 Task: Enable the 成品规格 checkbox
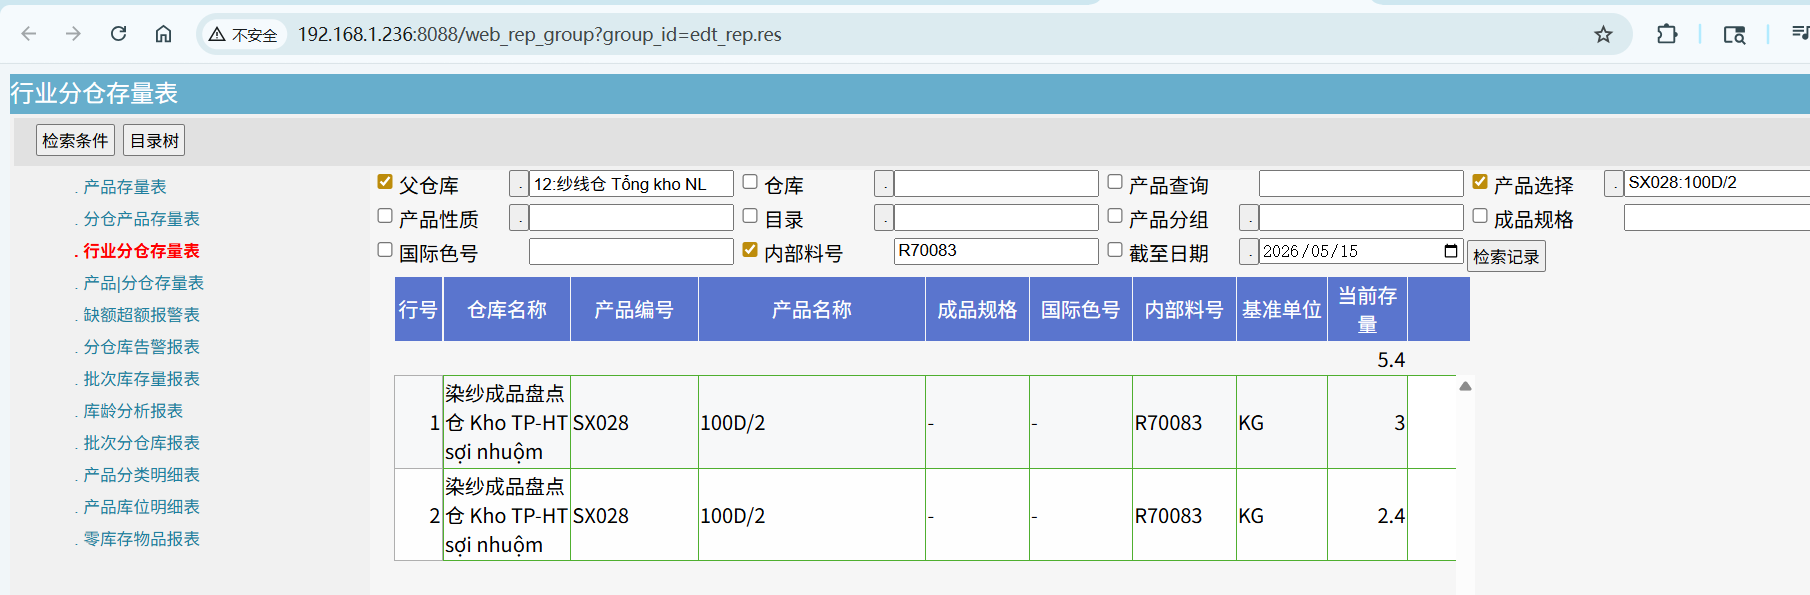[x=1480, y=216]
